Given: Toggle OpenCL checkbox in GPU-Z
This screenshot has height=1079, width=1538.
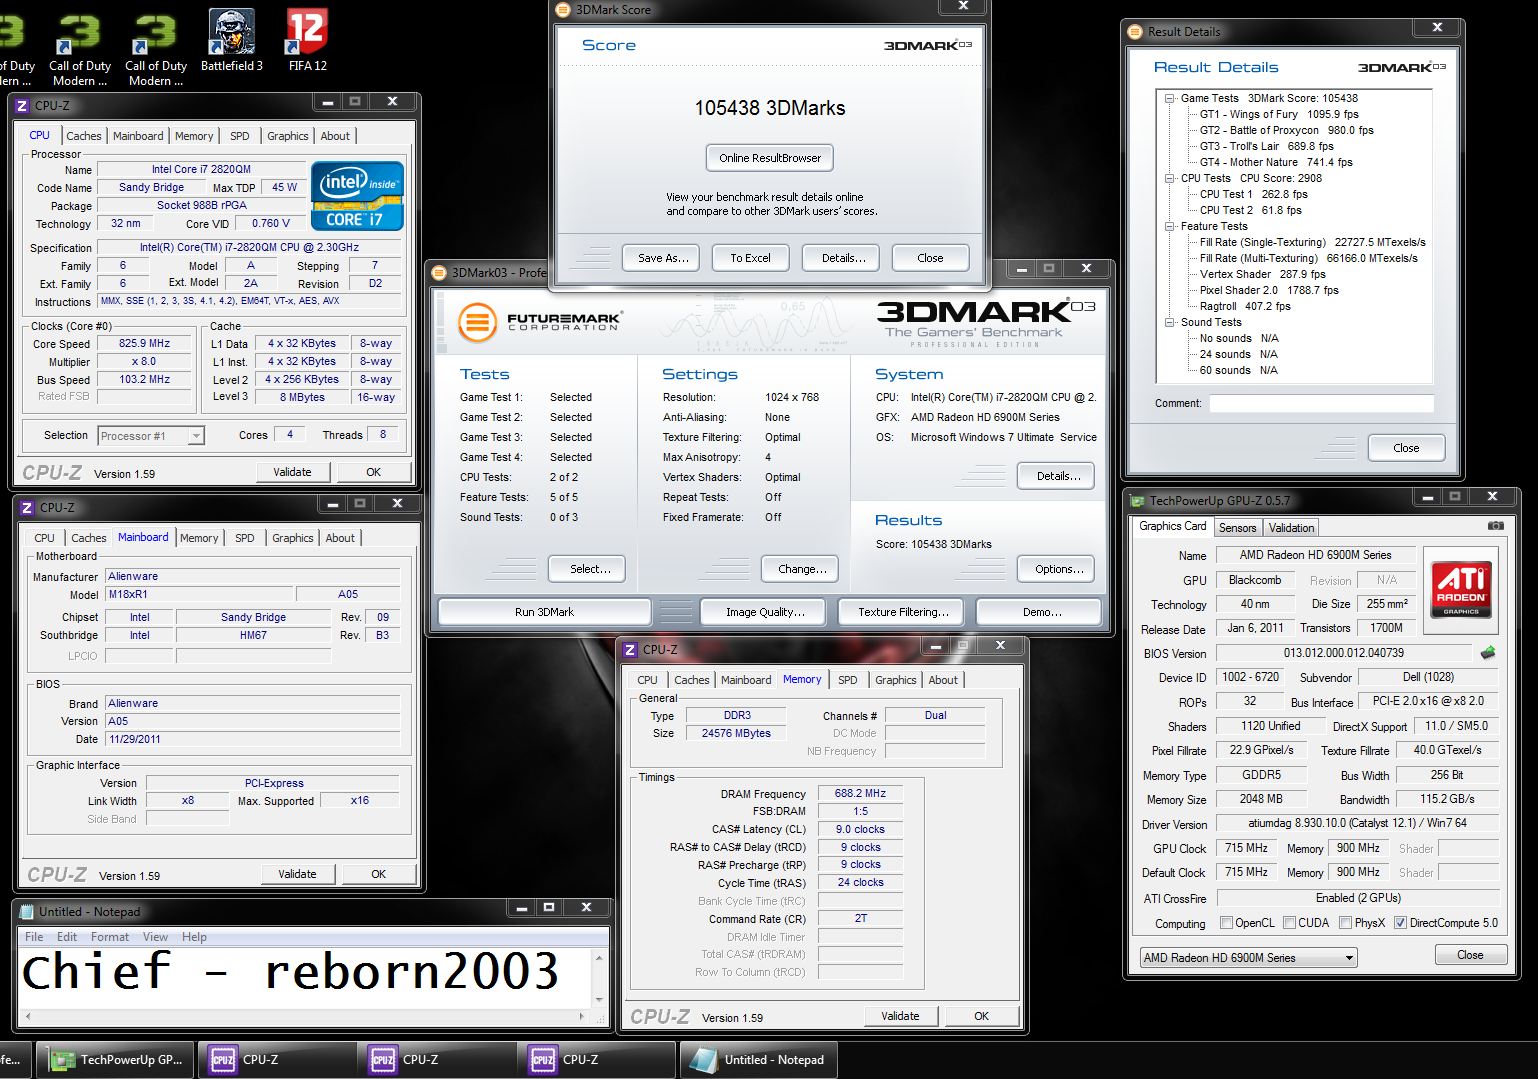Looking at the screenshot, I should pyautogui.click(x=1226, y=923).
